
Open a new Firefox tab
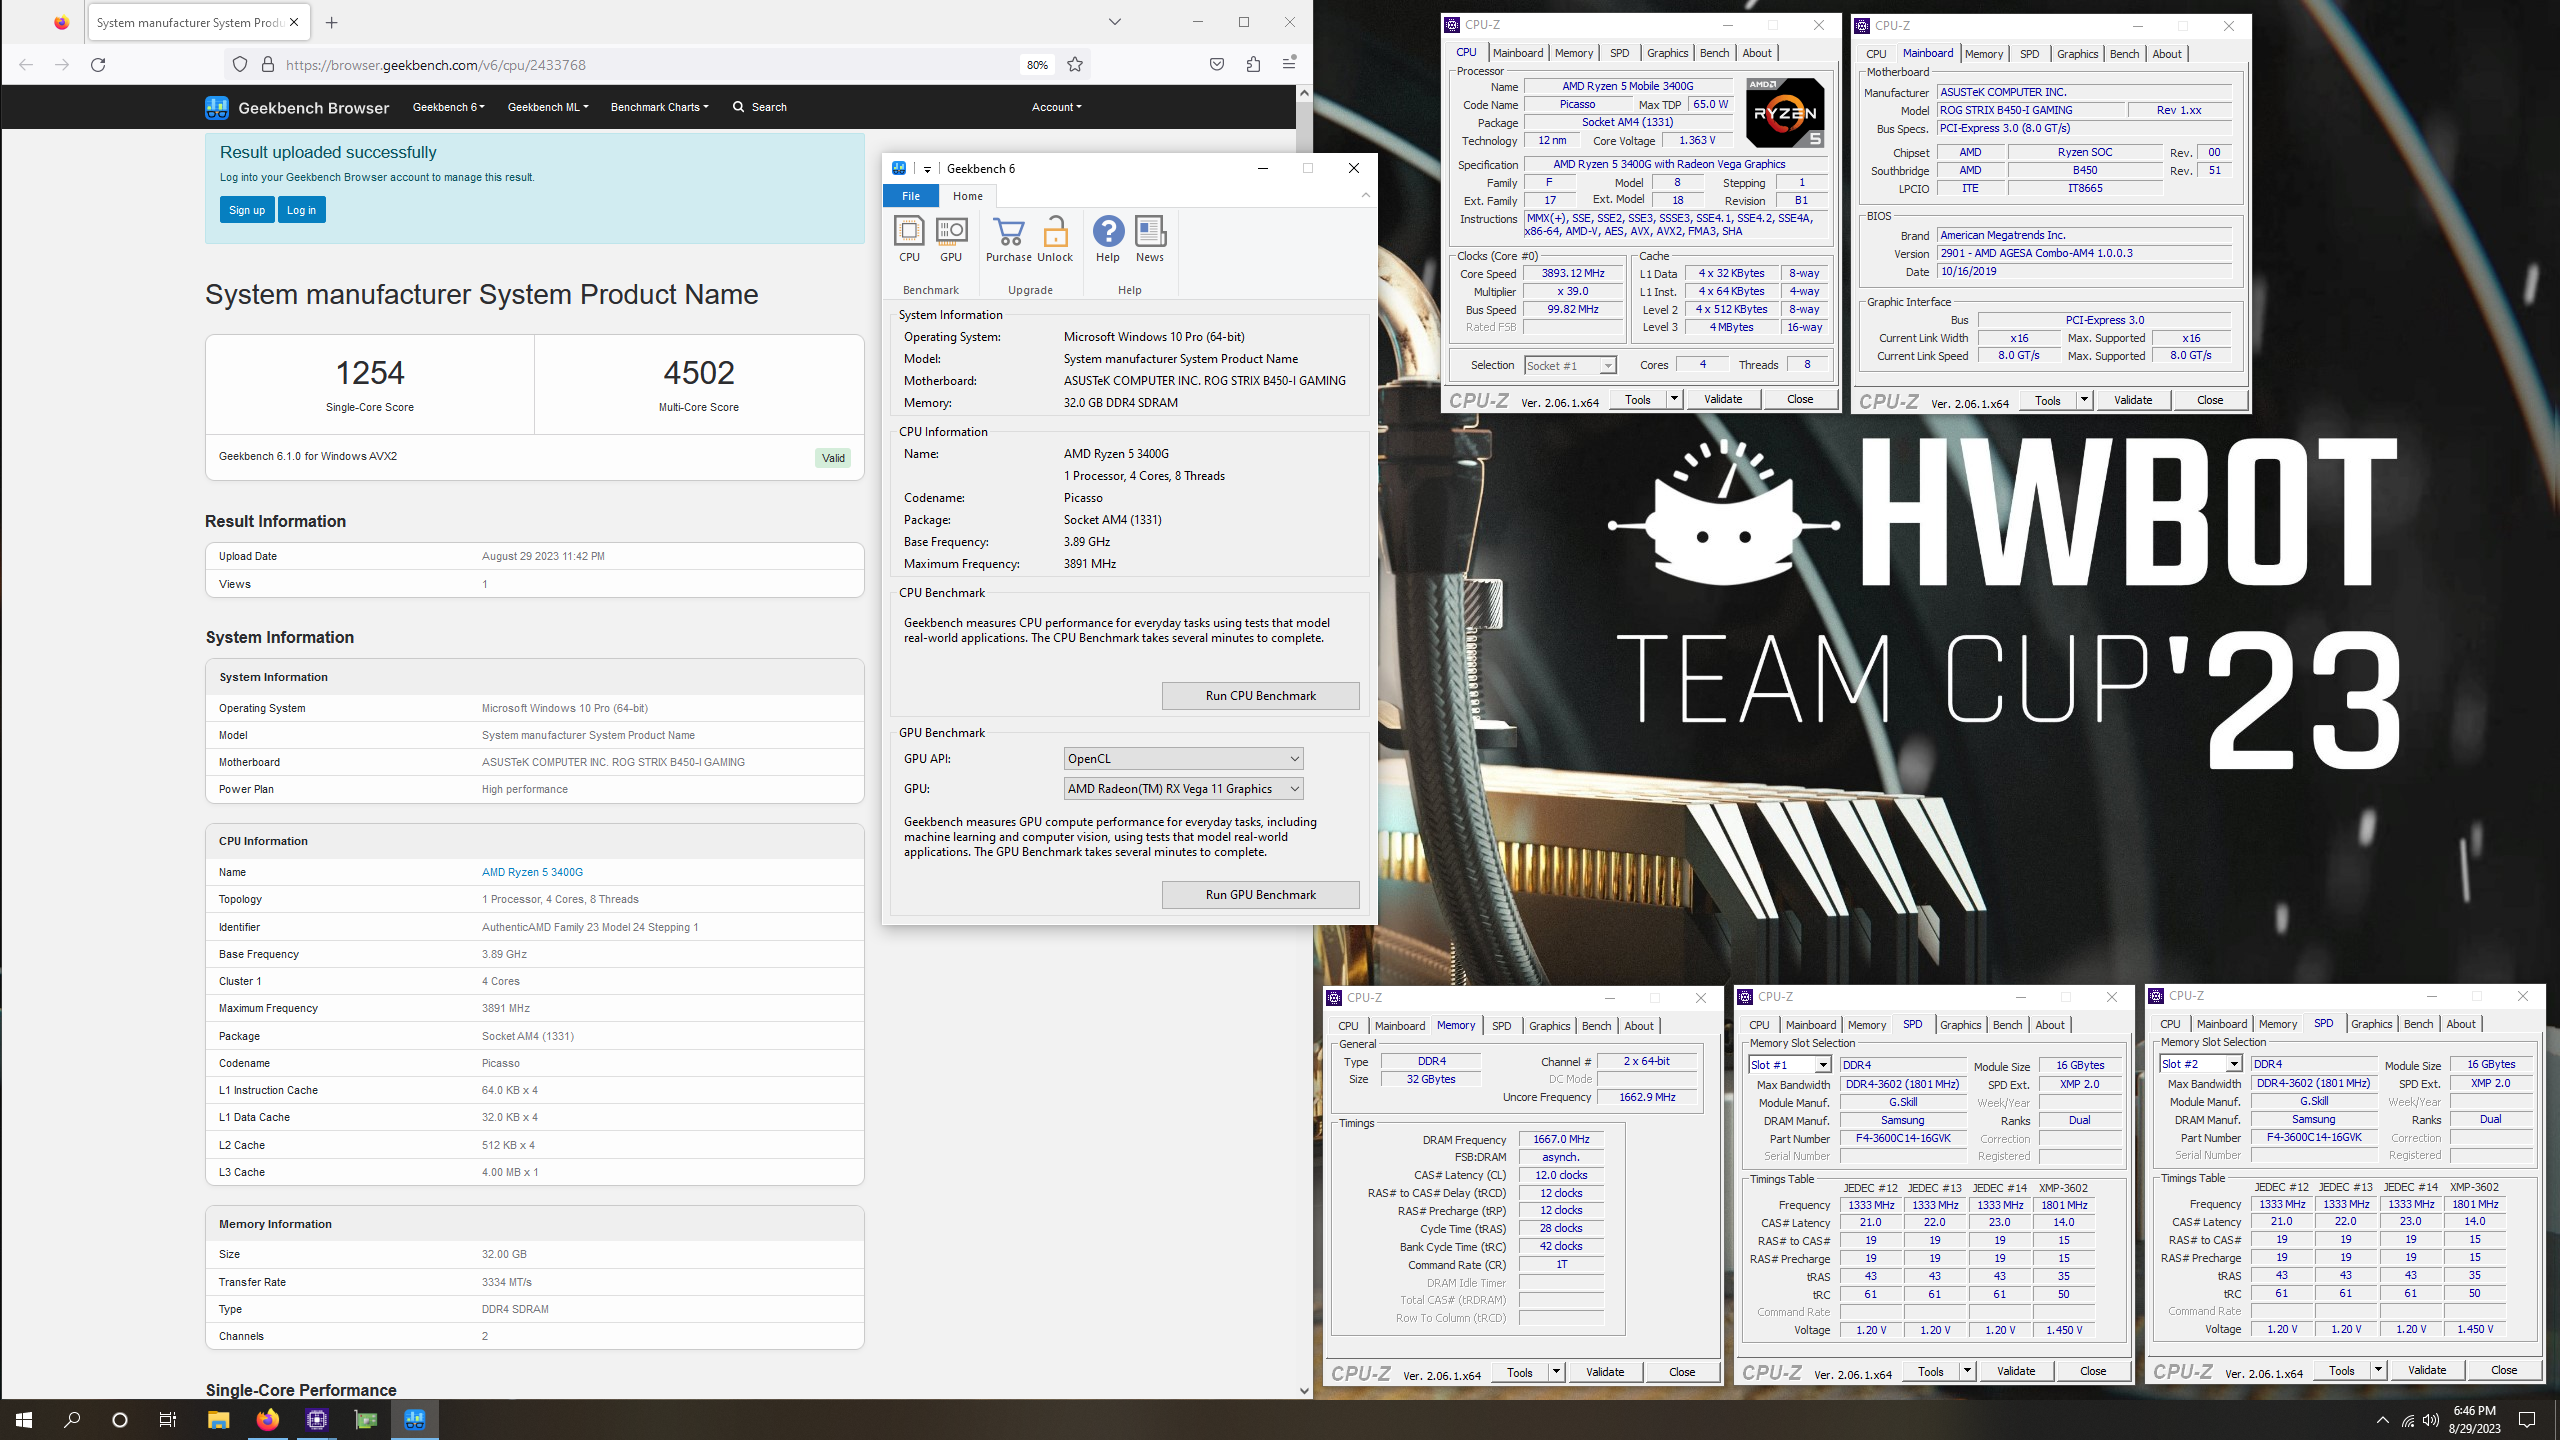coord(332,22)
